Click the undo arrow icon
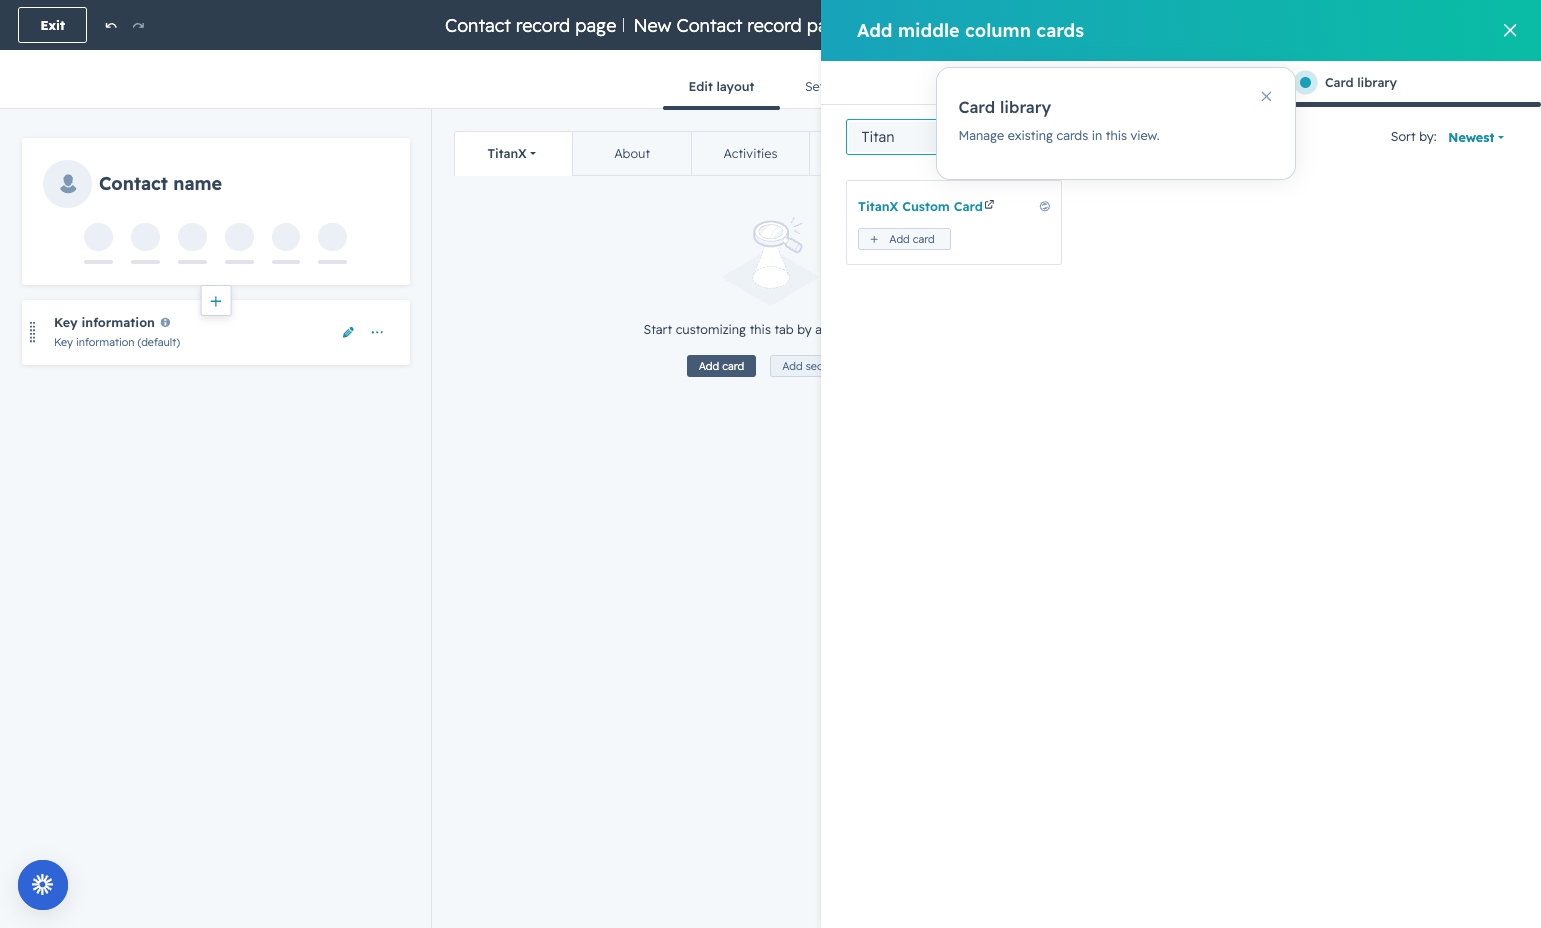Viewport: 1541px width, 928px height. 111,25
